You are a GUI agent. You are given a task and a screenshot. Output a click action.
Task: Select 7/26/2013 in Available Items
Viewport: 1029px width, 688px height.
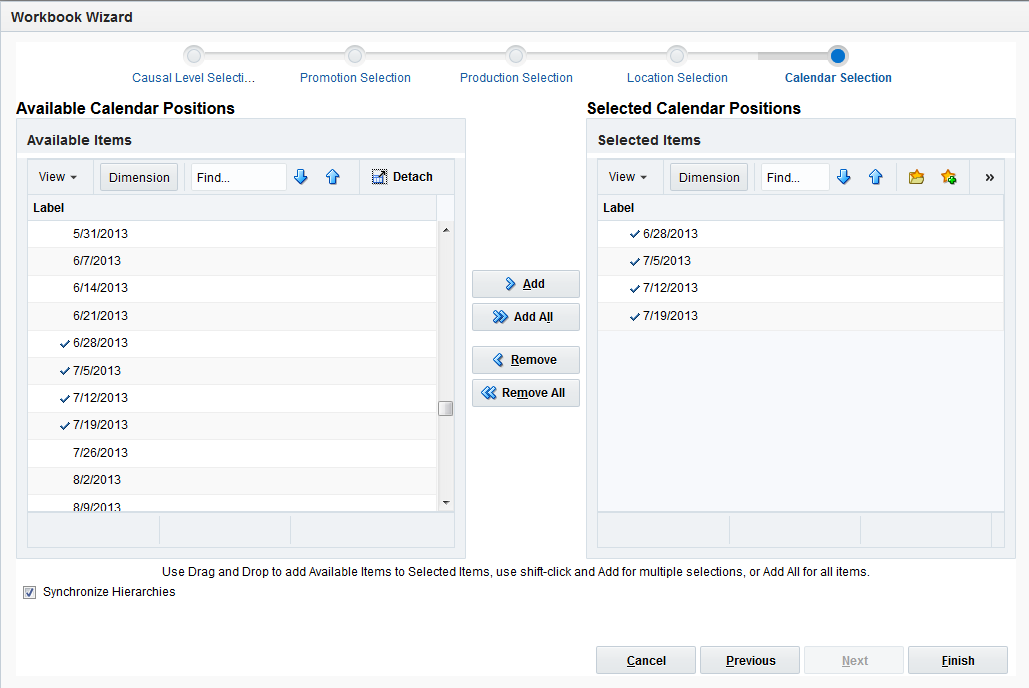[232, 452]
